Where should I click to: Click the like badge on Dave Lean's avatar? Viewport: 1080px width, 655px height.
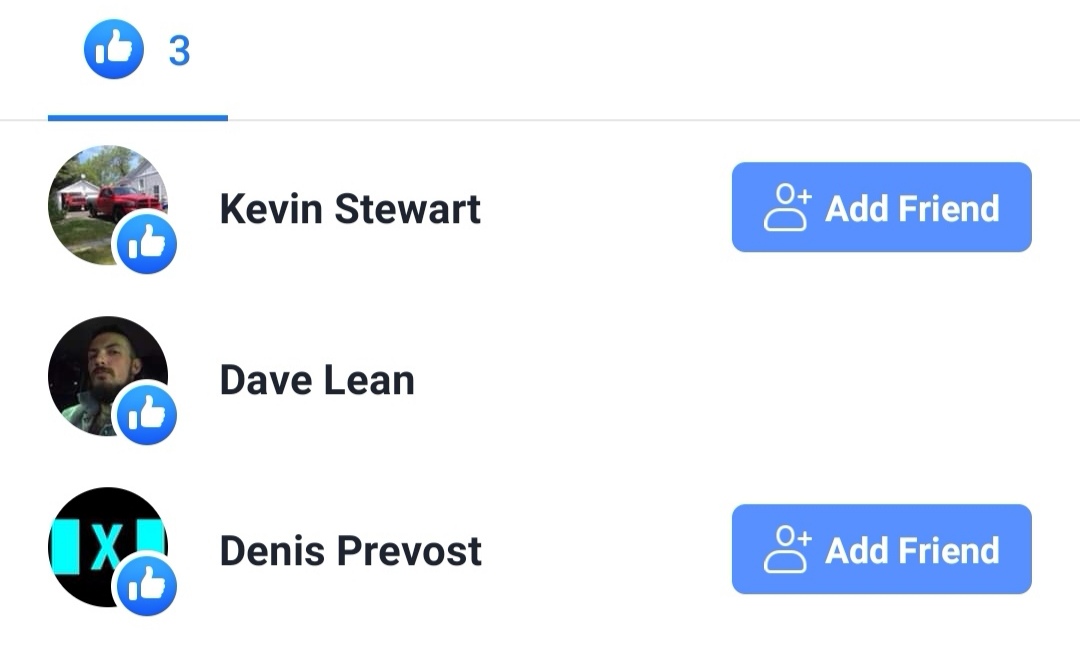[148, 414]
